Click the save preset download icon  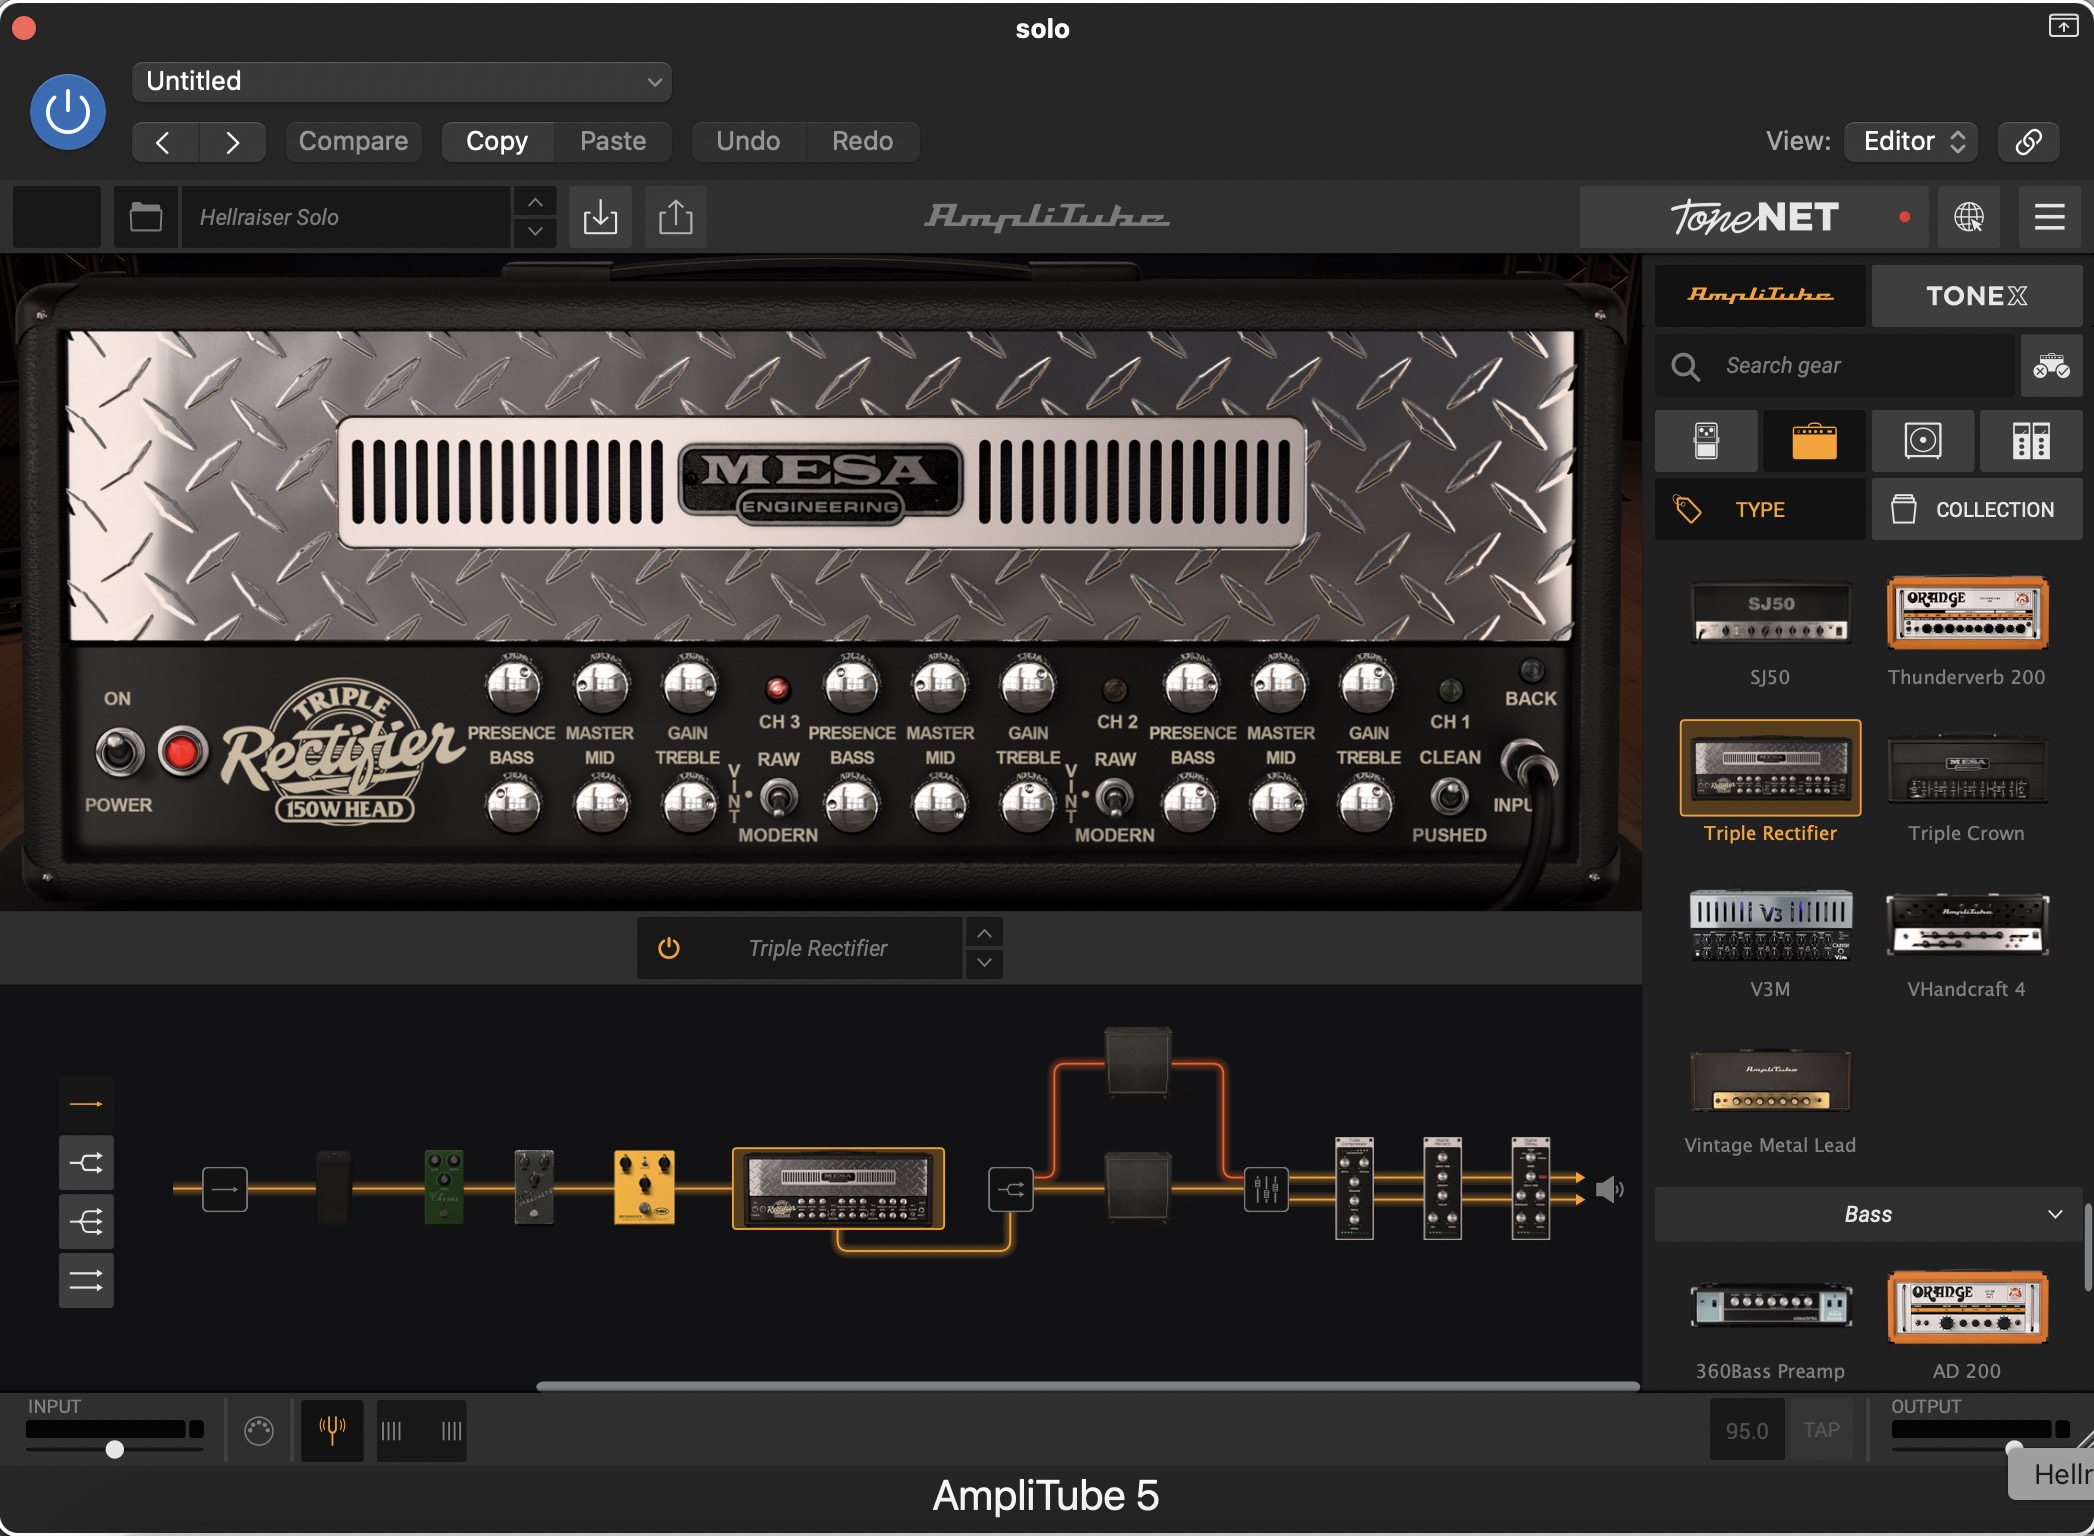point(600,217)
